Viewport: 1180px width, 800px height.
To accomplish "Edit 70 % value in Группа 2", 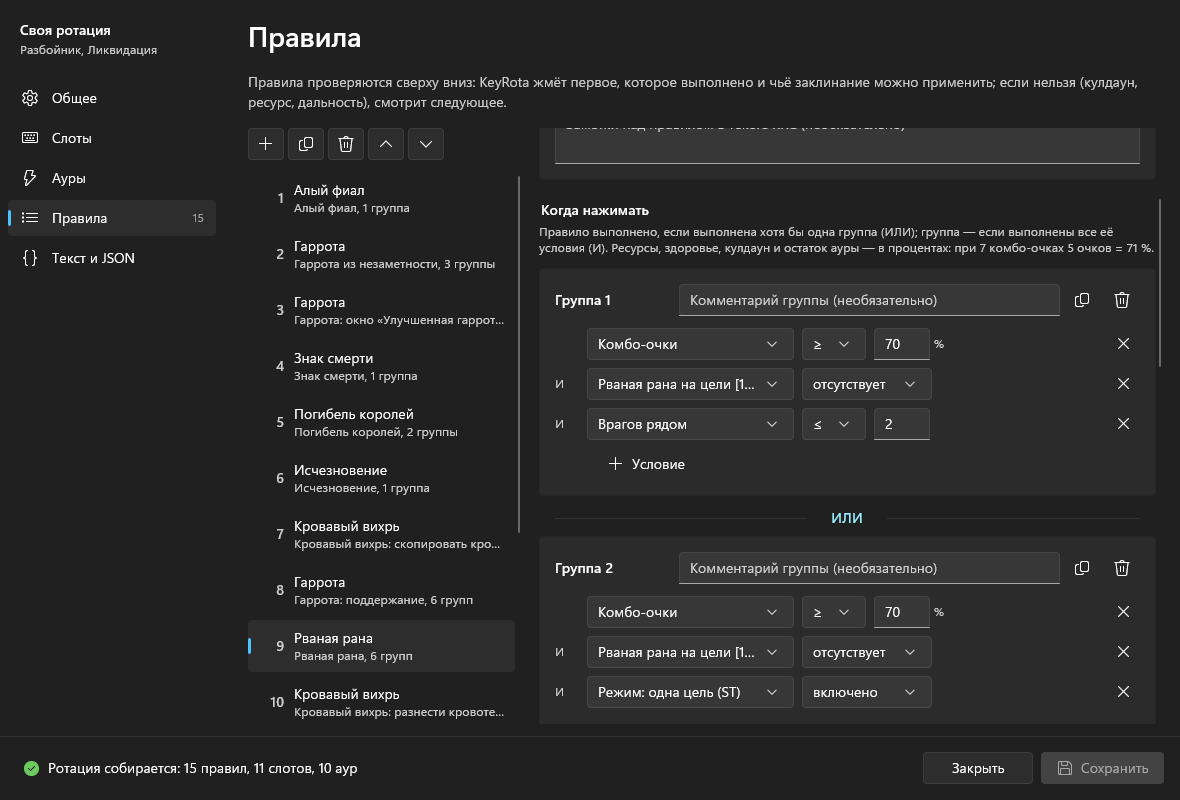I will click(x=902, y=612).
